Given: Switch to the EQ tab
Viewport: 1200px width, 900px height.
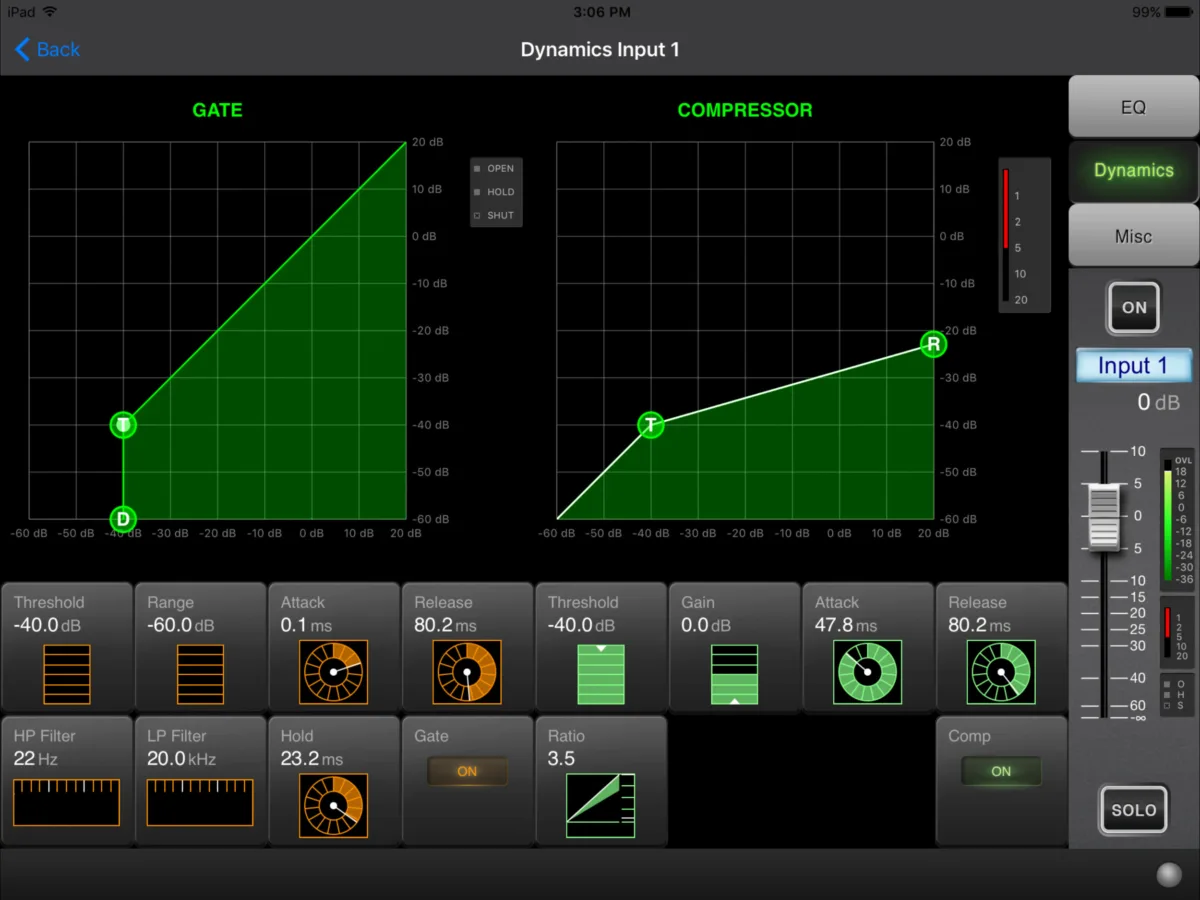Looking at the screenshot, I should pos(1133,107).
